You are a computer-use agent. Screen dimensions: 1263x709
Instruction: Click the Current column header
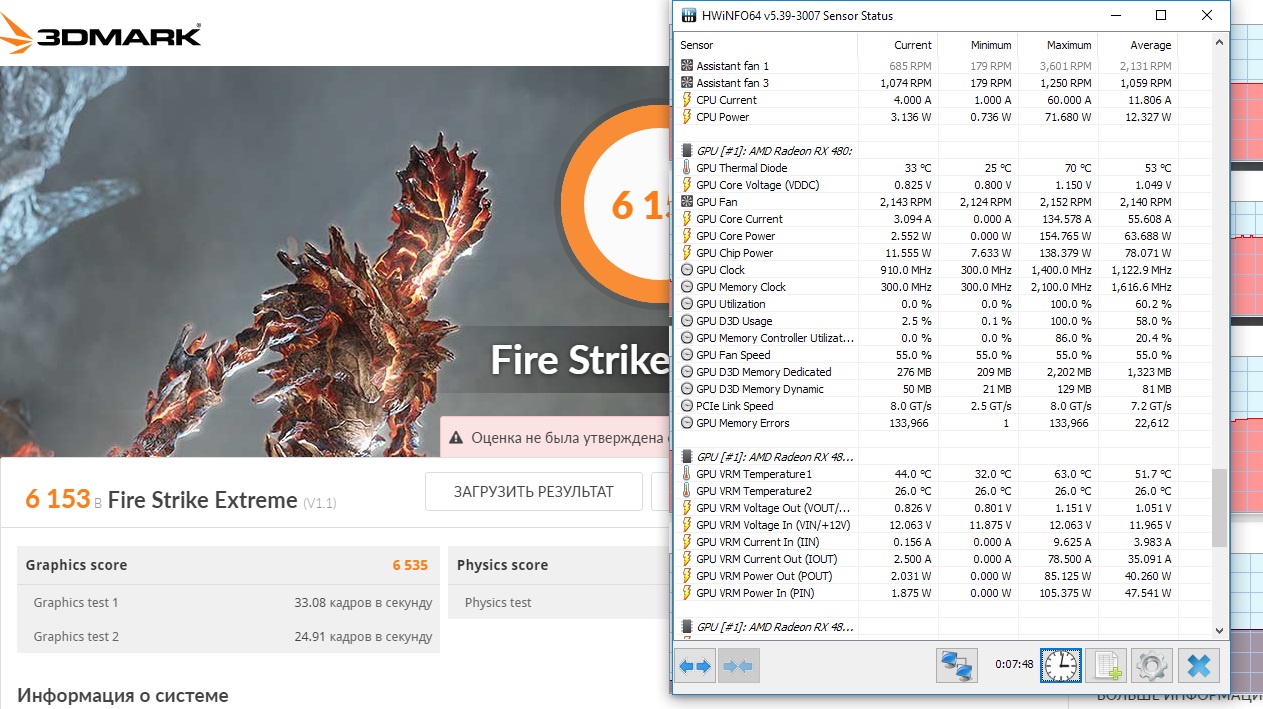pyautogui.click(x=897, y=45)
